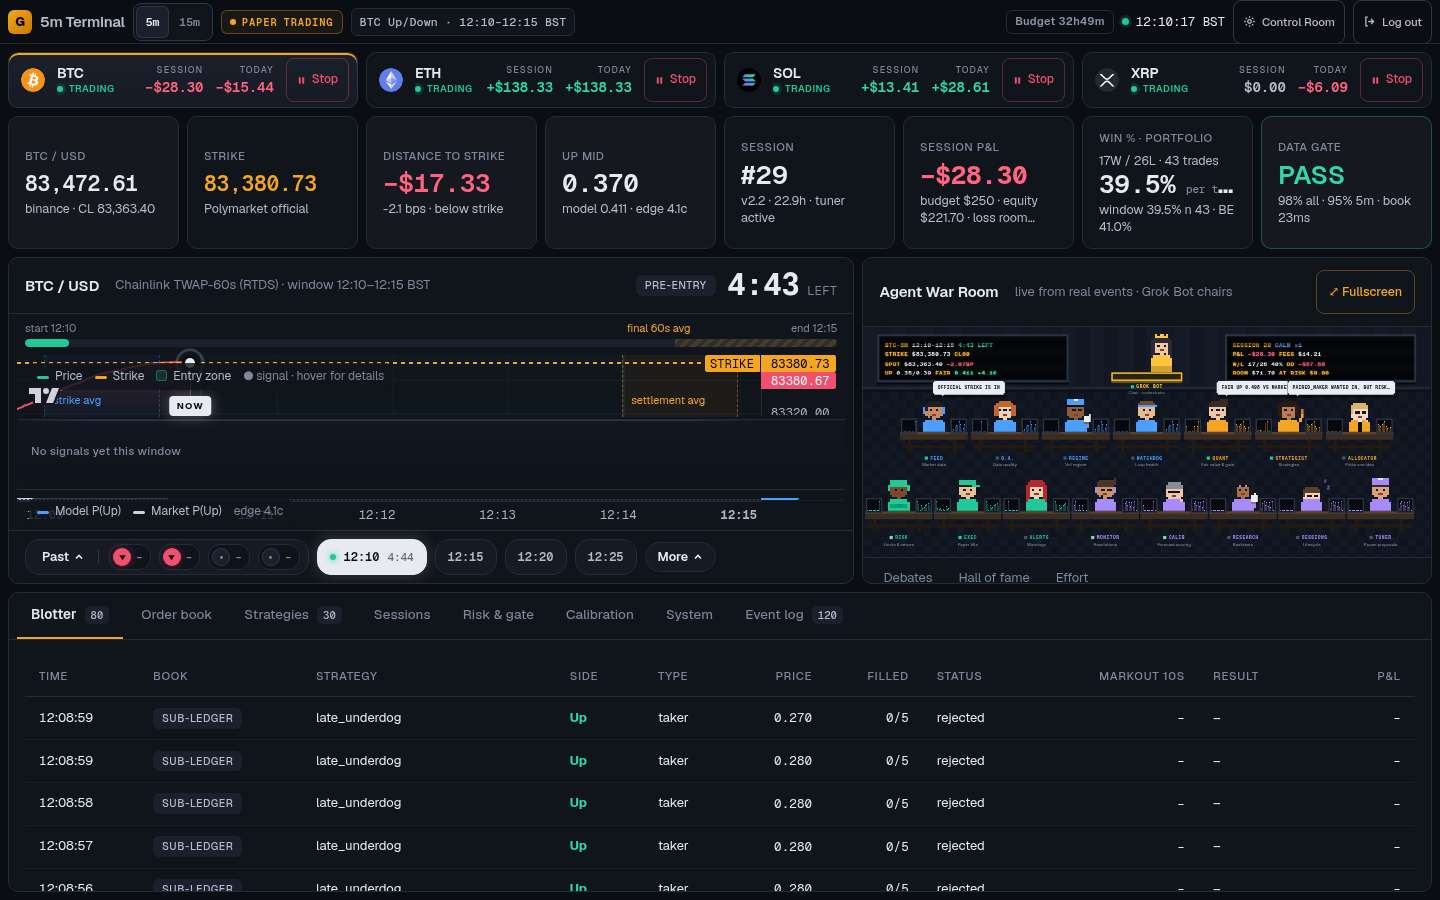The height and width of the screenshot is (900, 1440).
Task: Select the Strategist agent avatar
Action: click(1289, 416)
